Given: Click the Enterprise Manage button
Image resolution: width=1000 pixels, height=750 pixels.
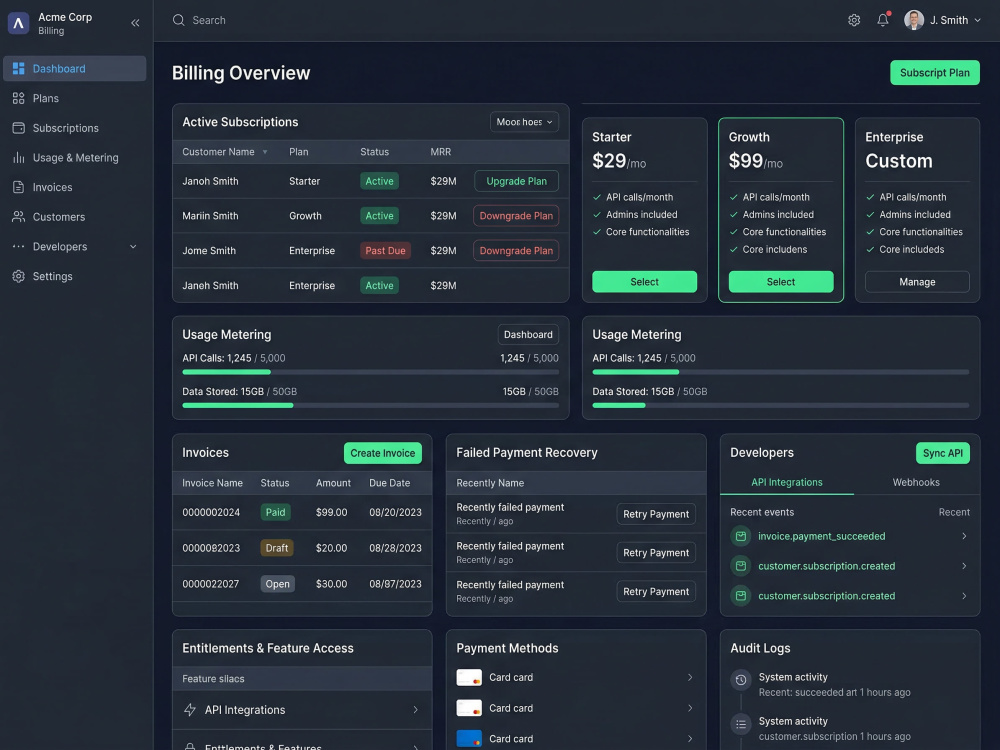Looking at the screenshot, I should (917, 282).
